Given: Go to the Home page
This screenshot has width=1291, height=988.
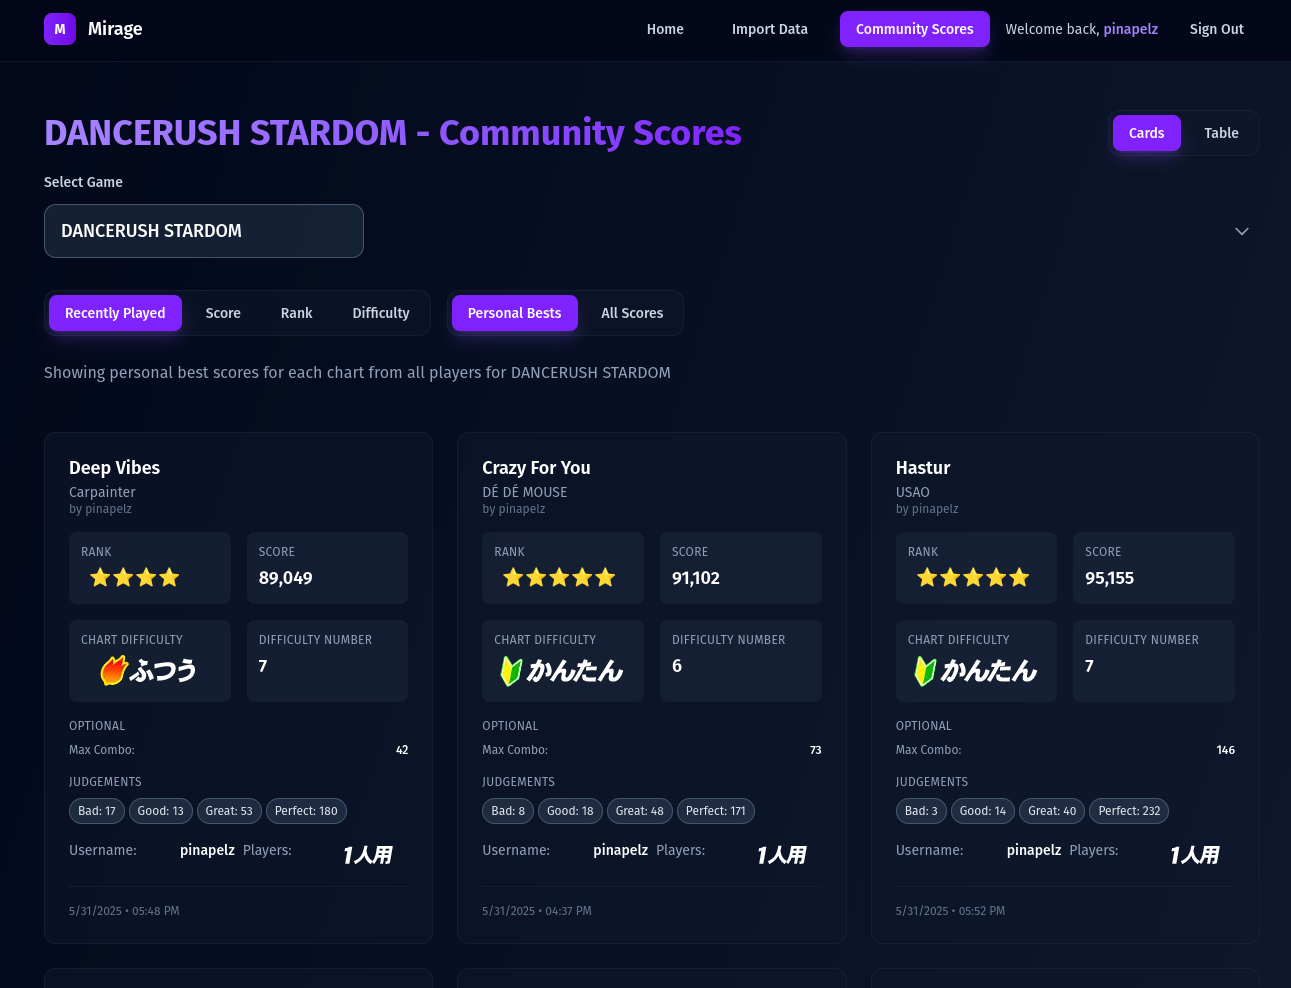Looking at the screenshot, I should [x=665, y=29].
